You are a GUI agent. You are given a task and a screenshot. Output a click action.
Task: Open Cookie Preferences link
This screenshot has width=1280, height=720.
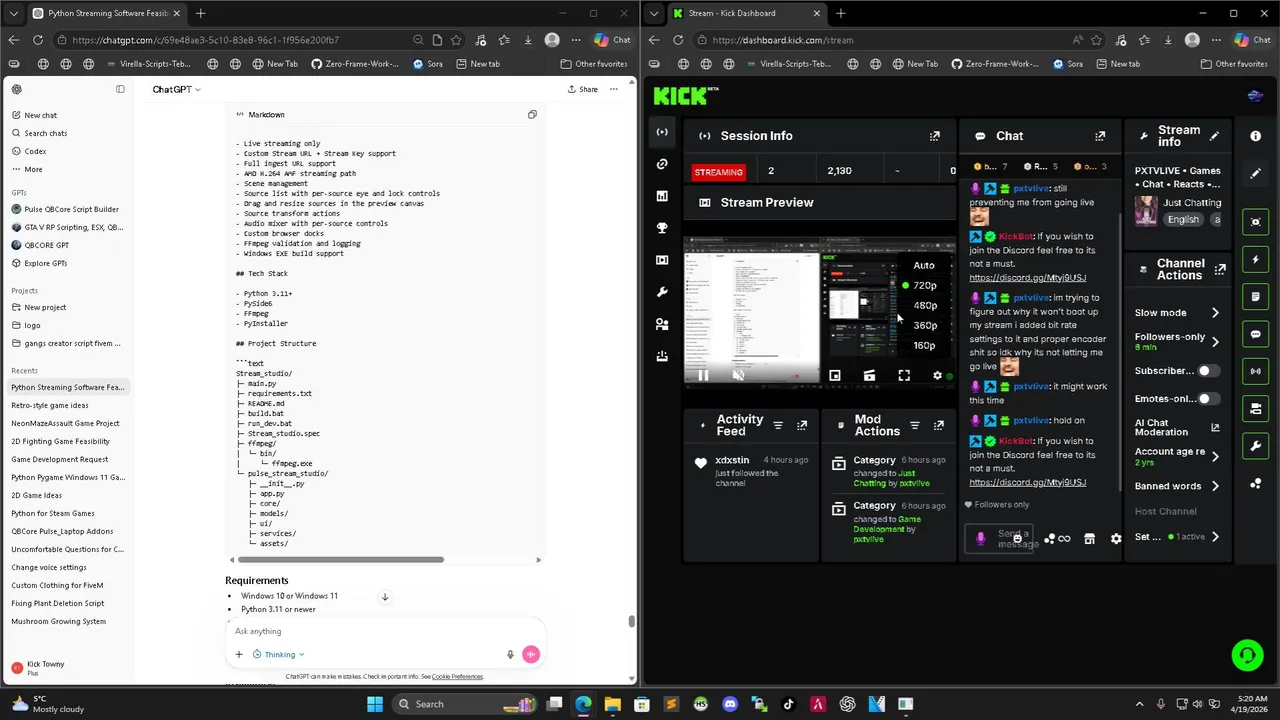pyautogui.click(x=457, y=677)
